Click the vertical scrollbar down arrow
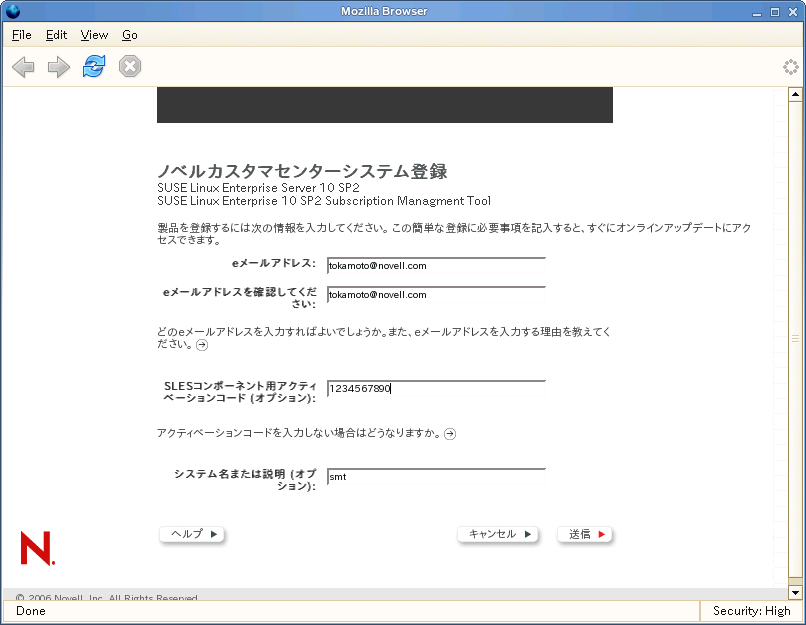This screenshot has height=625, width=806. 795,593
